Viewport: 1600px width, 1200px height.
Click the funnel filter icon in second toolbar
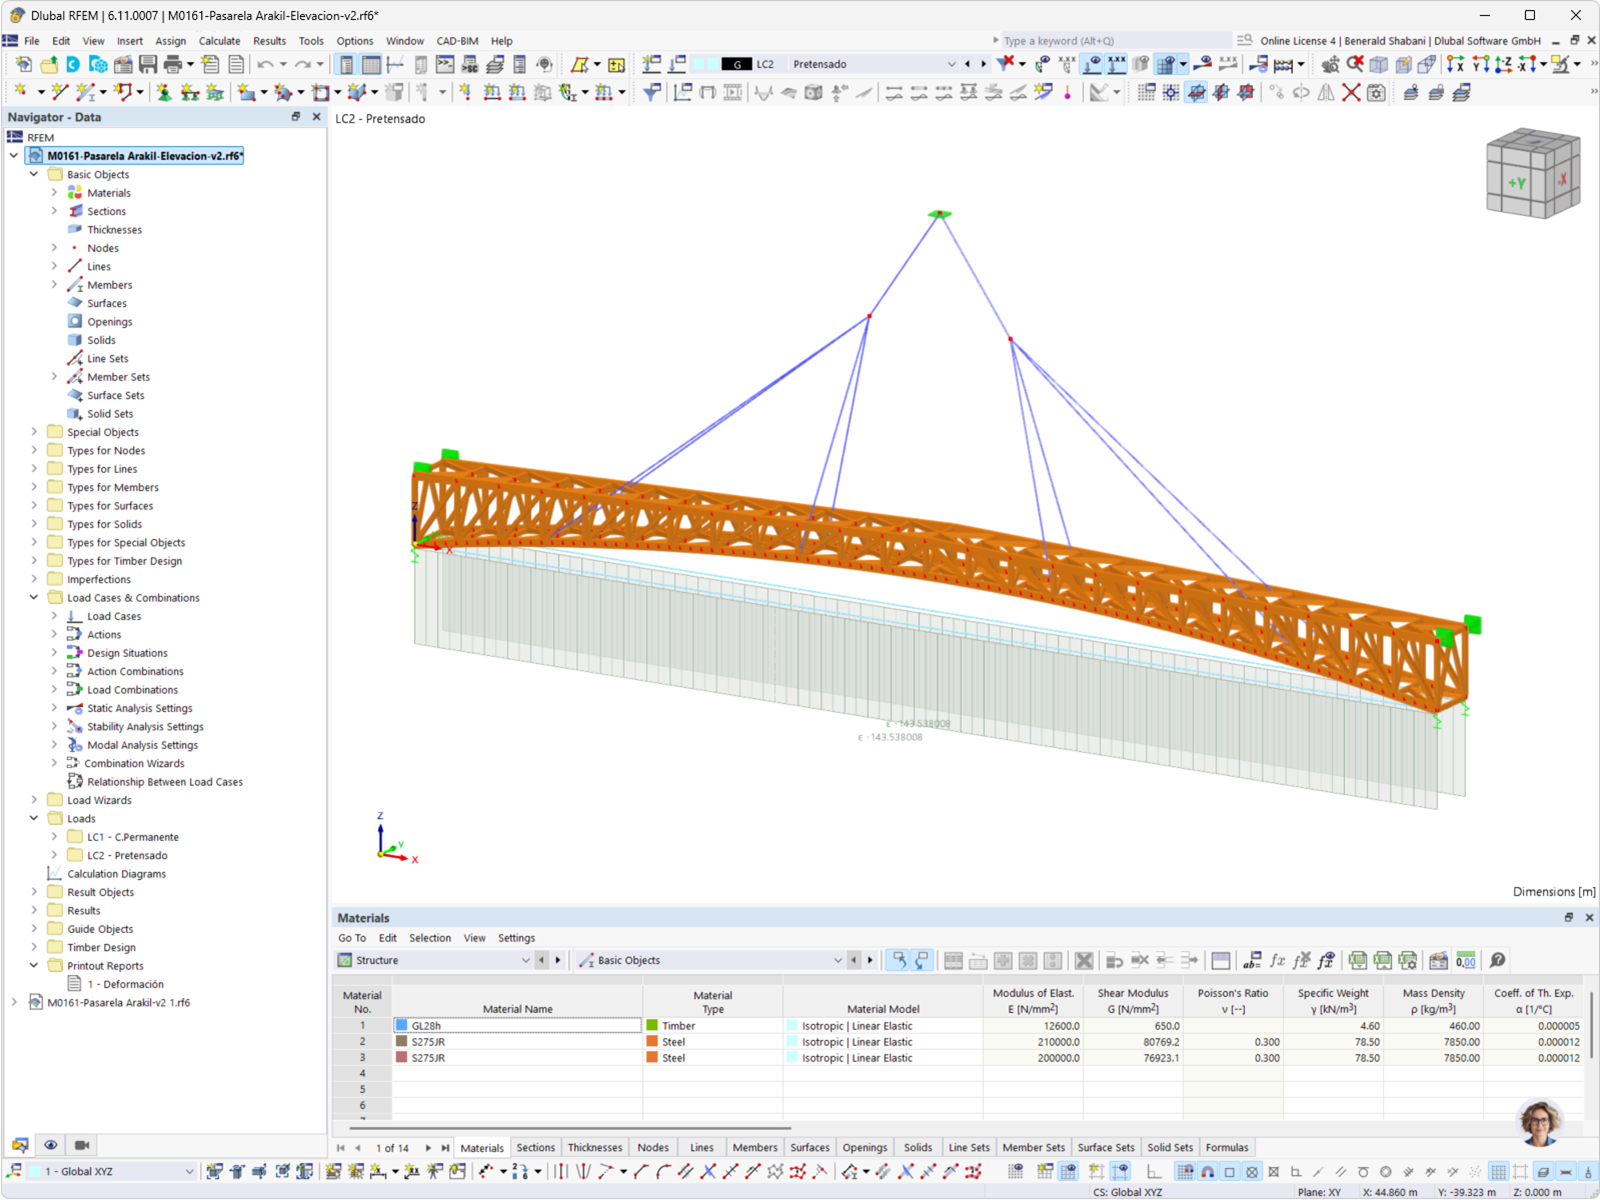pyautogui.click(x=651, y=92)
